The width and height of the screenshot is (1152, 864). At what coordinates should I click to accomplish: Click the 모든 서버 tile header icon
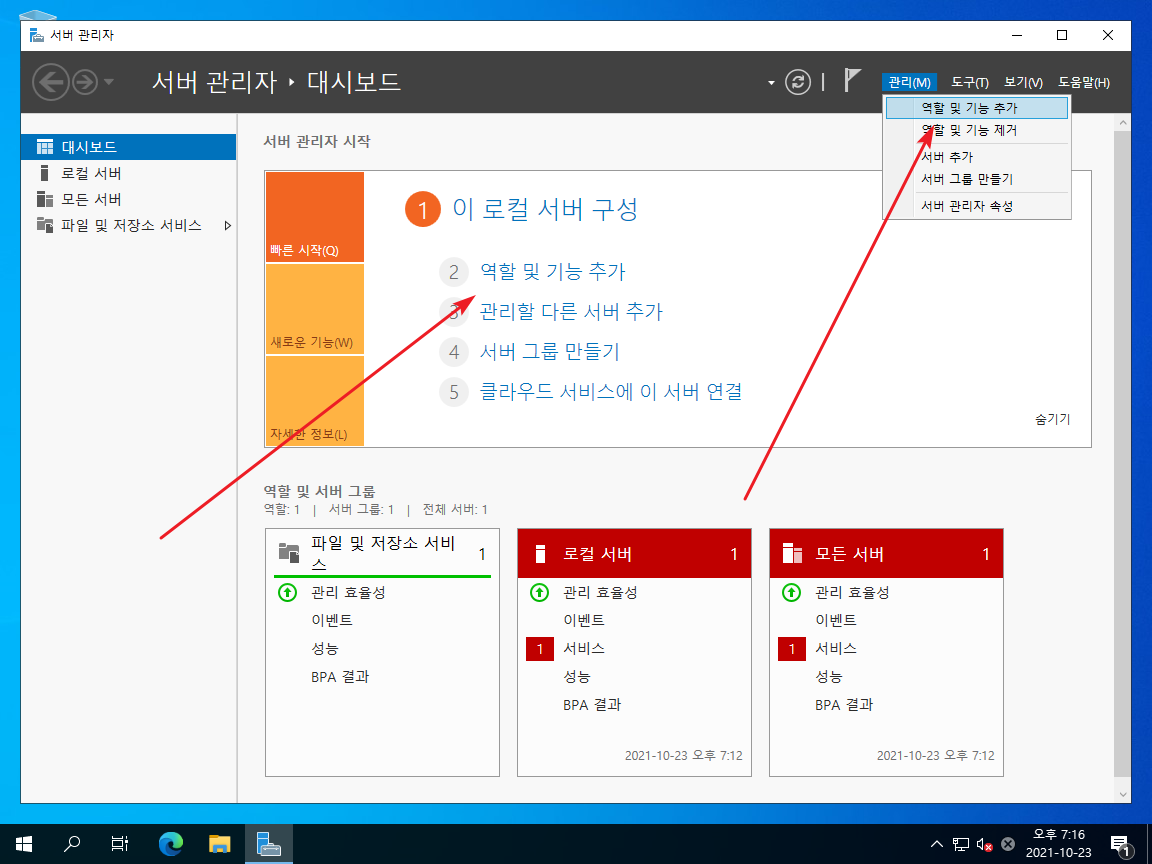point(793,553)
